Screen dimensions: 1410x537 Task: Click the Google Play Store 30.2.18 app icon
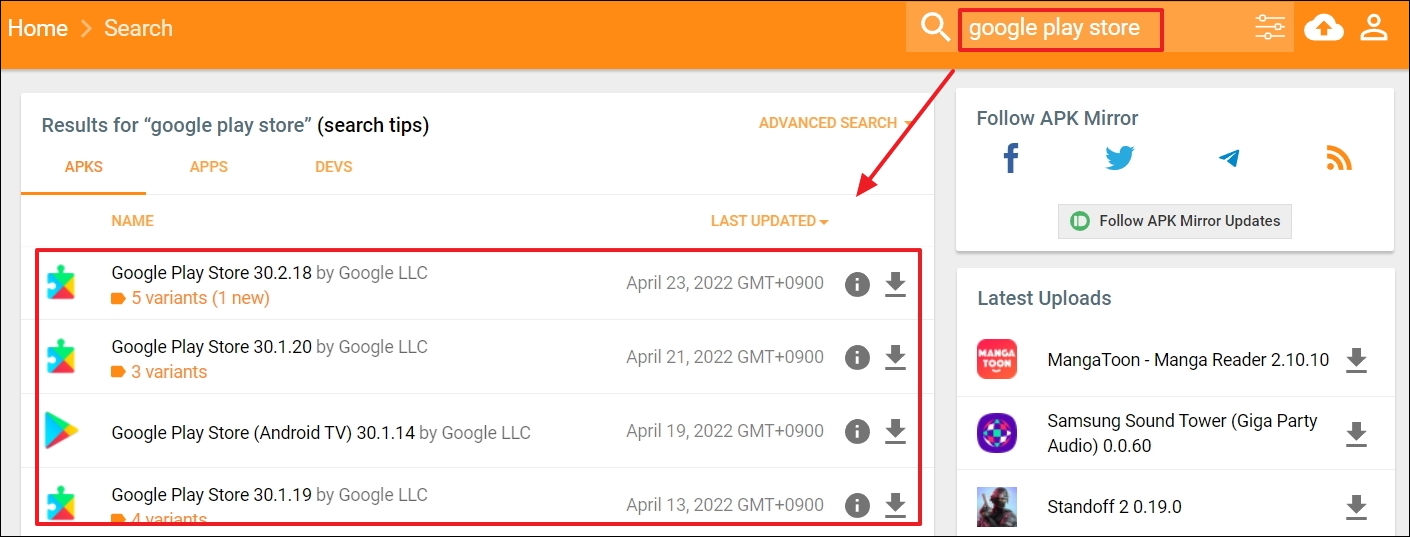(61, 283)
